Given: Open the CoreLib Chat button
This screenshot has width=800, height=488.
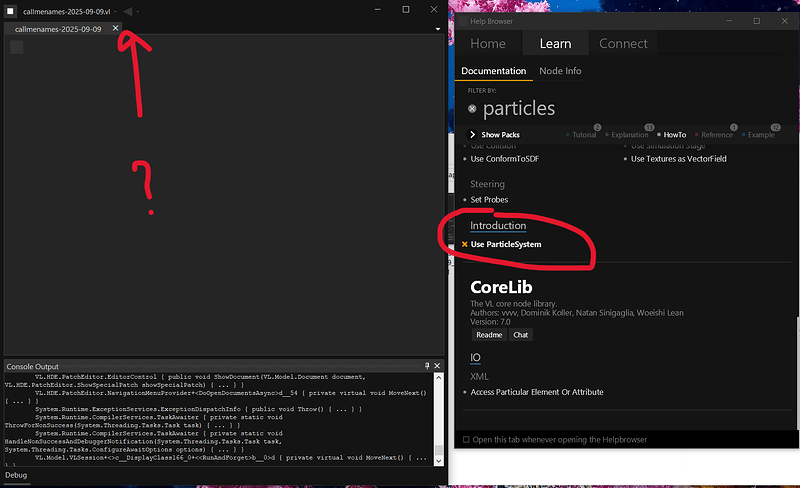Looking at the screenshot, I should [521, 335].
